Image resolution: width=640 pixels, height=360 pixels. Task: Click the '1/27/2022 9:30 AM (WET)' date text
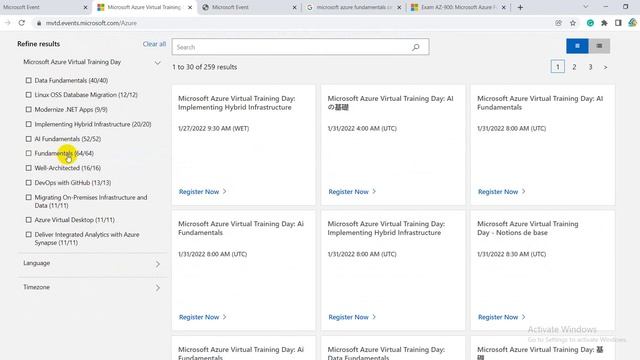213,129
